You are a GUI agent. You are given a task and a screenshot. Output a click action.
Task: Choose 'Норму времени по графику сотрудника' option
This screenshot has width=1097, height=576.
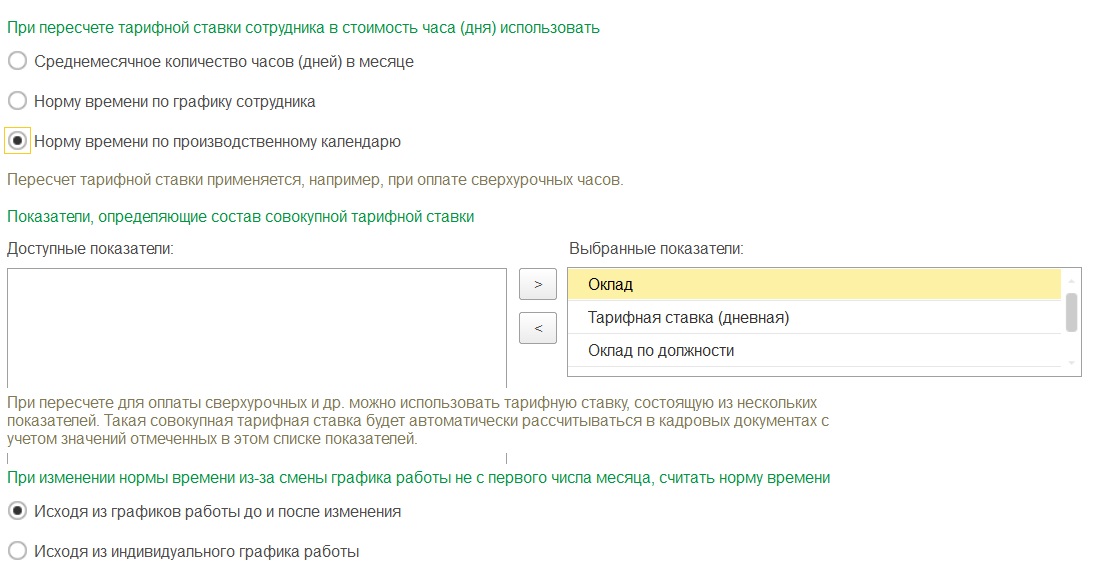pos(17,101)
